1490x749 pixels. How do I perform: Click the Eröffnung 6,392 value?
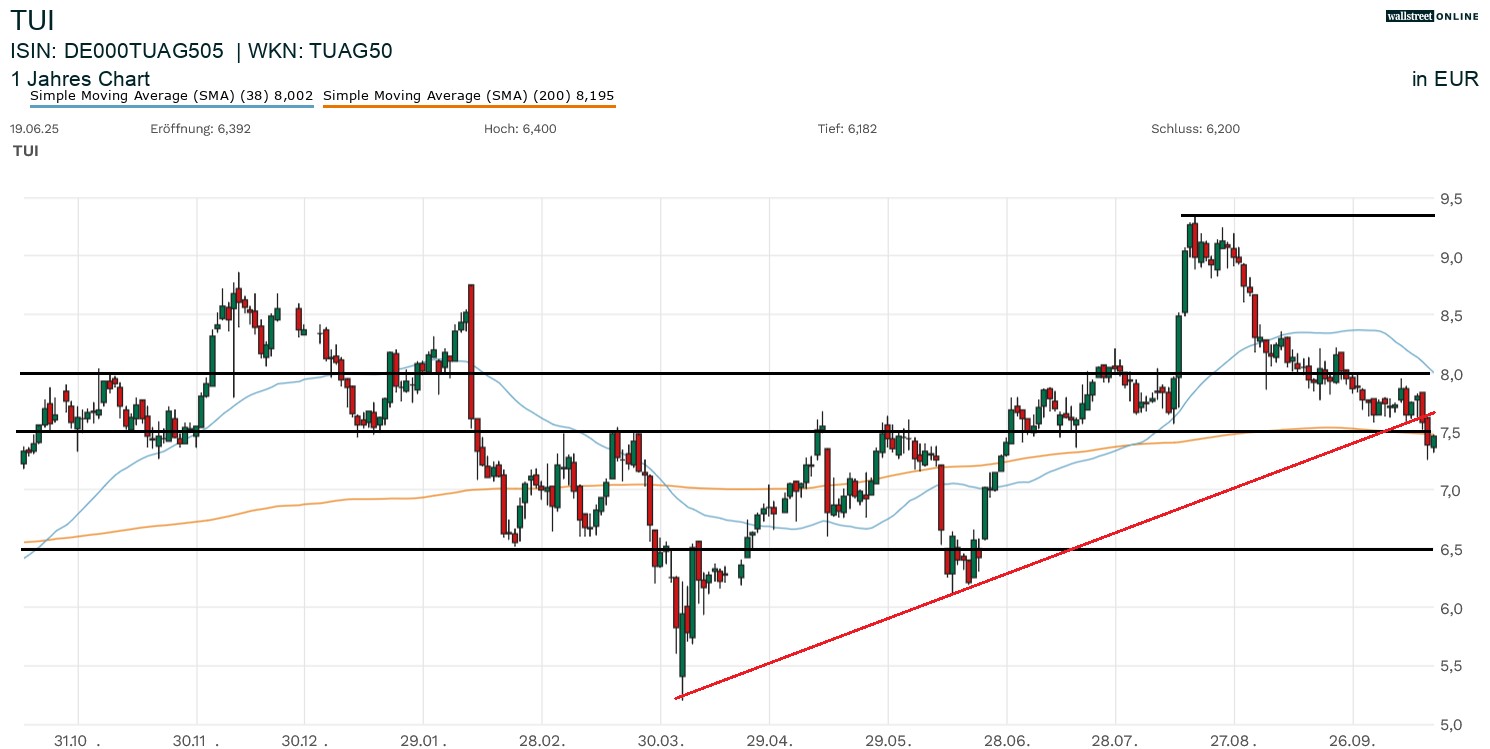(x=200, y=129)
